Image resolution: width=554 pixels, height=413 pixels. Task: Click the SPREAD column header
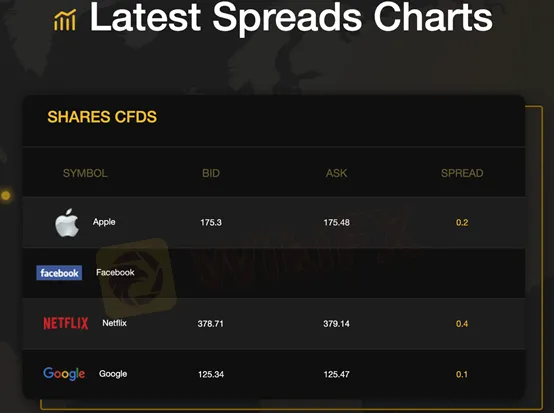[x=462, y=173]
